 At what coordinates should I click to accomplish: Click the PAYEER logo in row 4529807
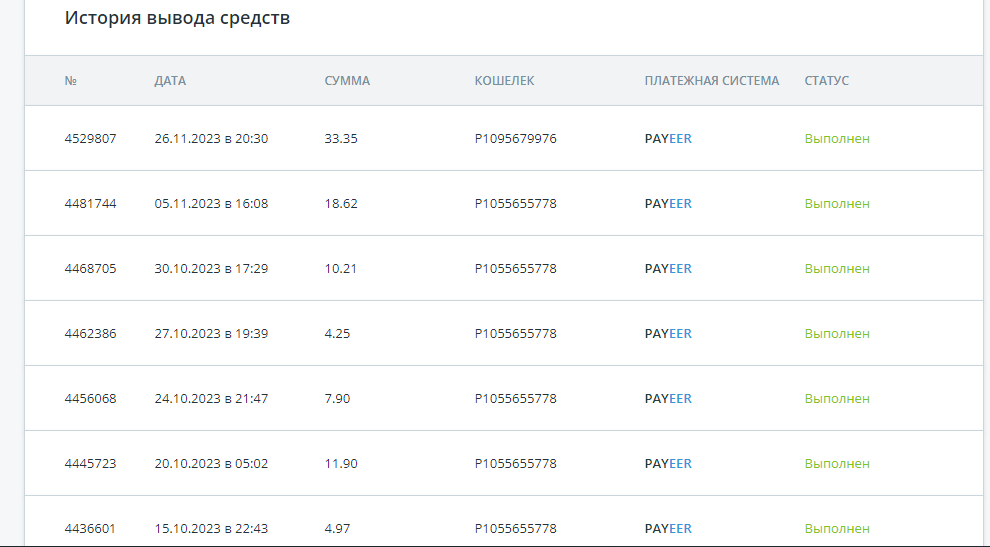(668, 138)
